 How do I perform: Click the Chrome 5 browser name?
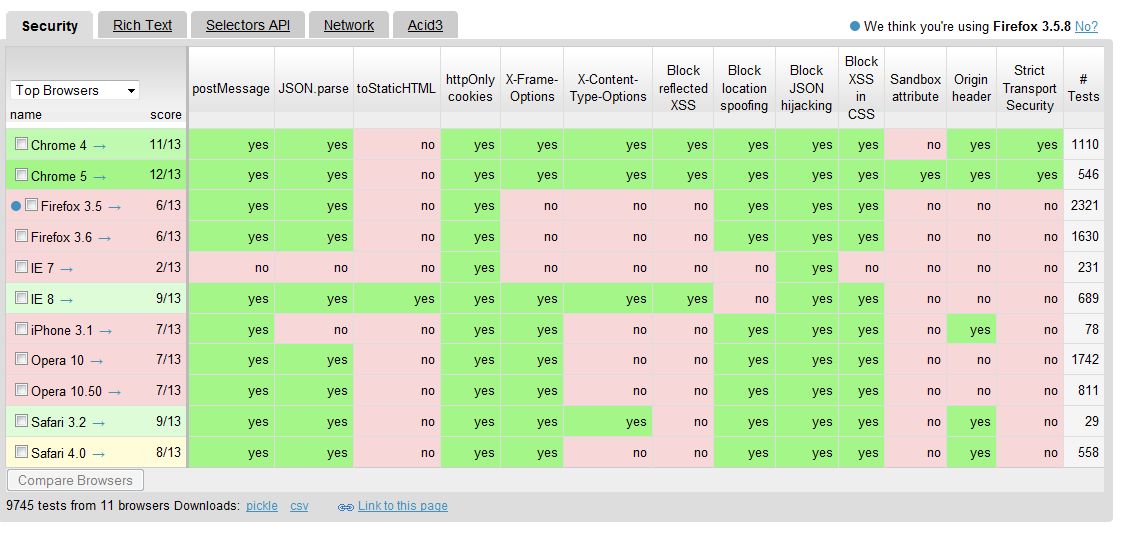coord(59,176)
